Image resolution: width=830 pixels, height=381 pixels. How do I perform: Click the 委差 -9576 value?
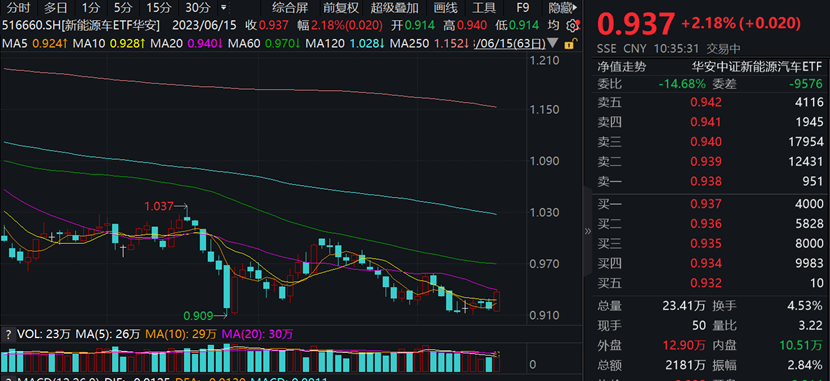805,84
